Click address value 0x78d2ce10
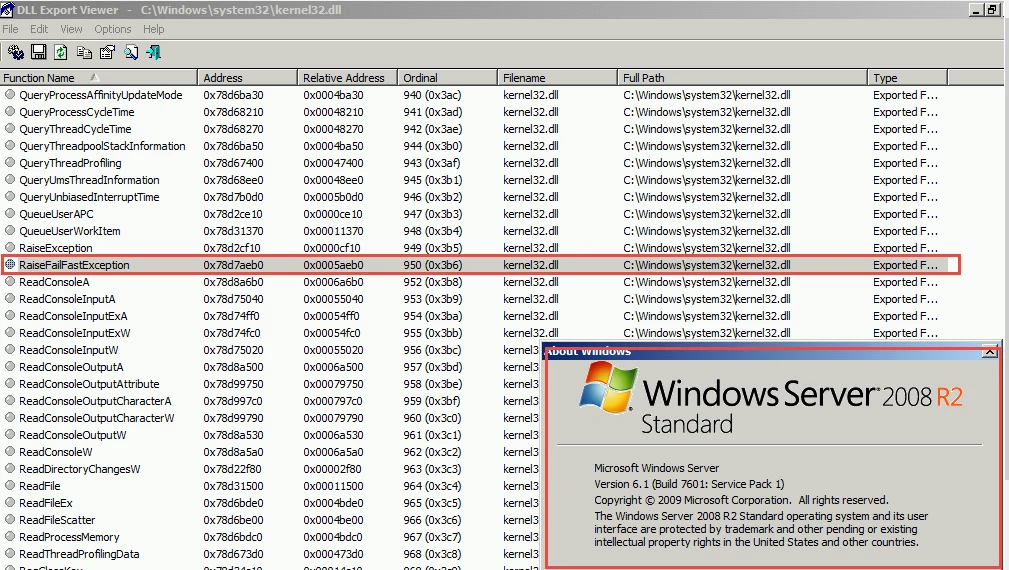The width and height of the screenshot is (1009, 570). tap(233, 214)
